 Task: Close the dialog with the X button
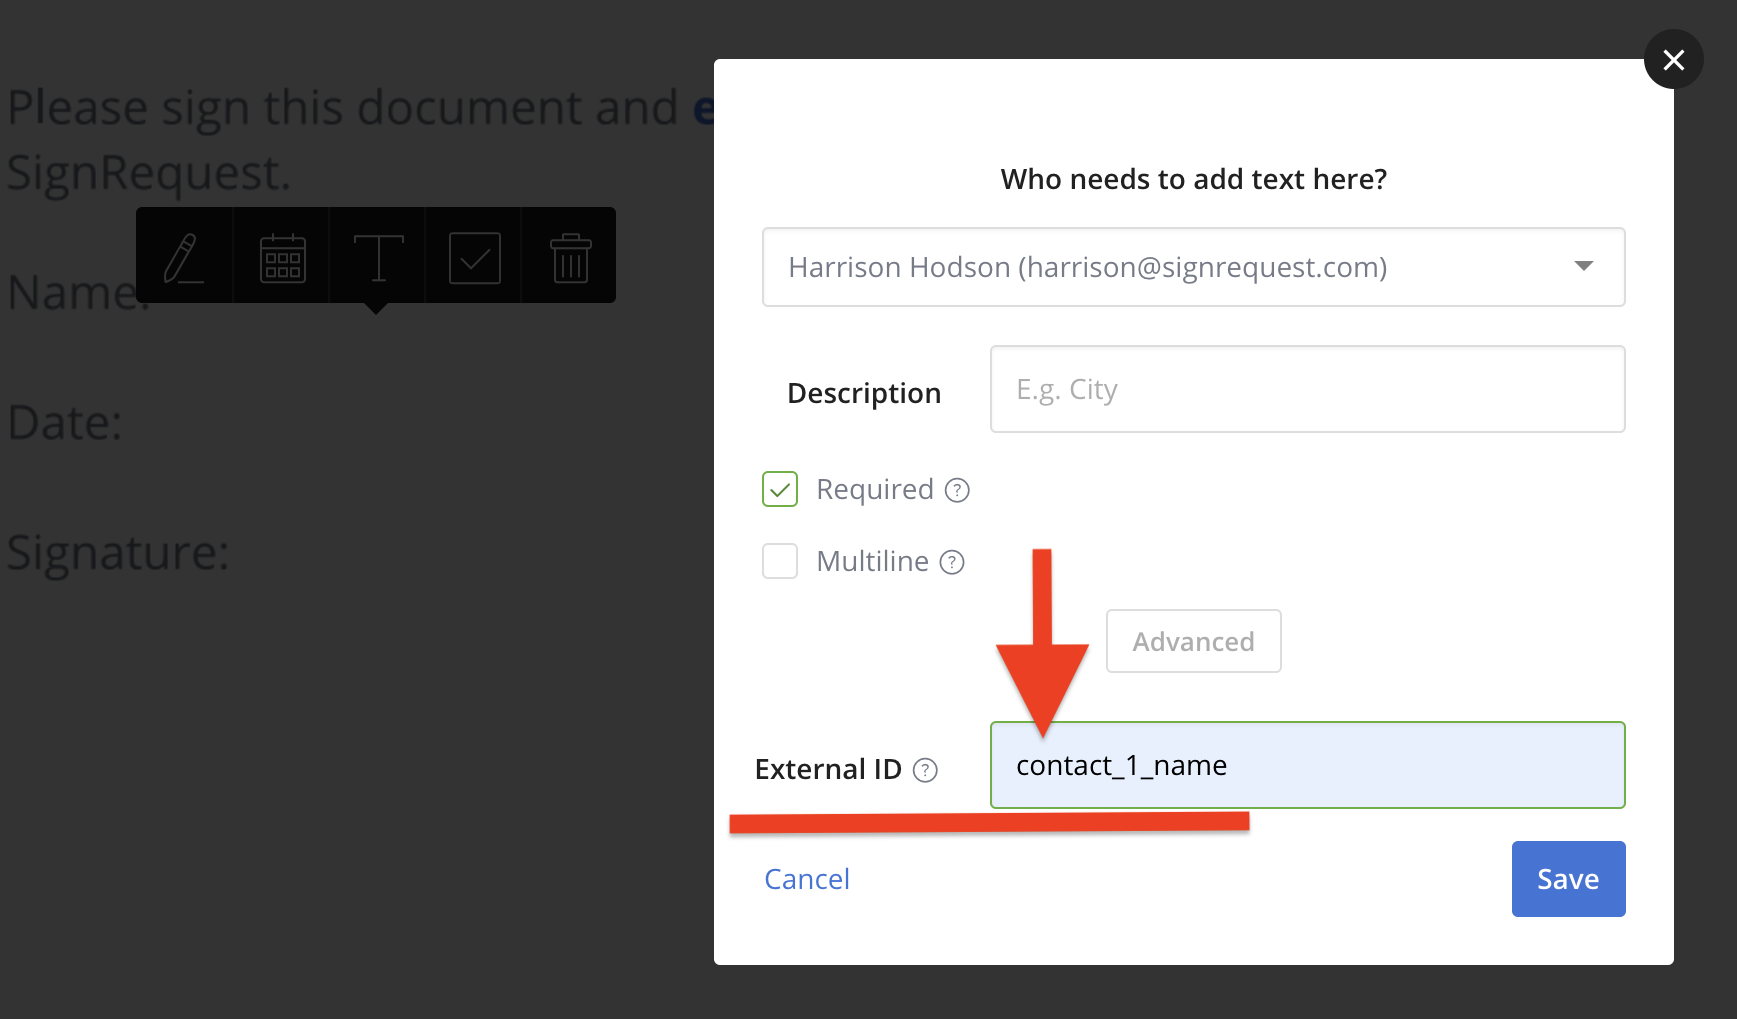1673,60
